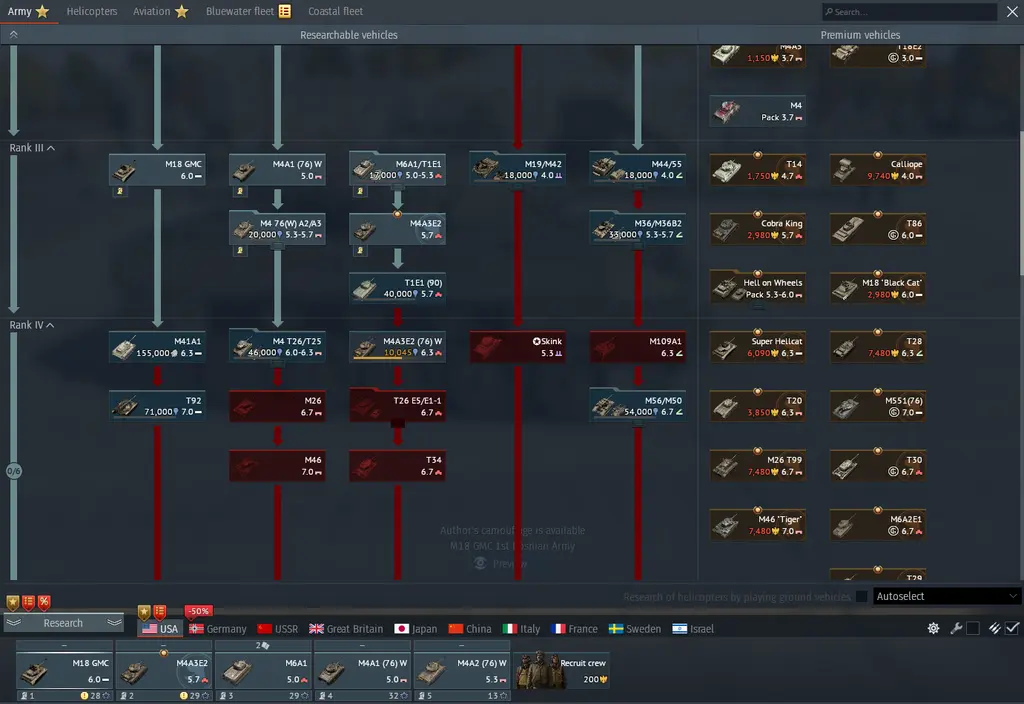Click the wrench repair icon
The height and width of the screenshot is (704, 1024).
coord(955,628)
